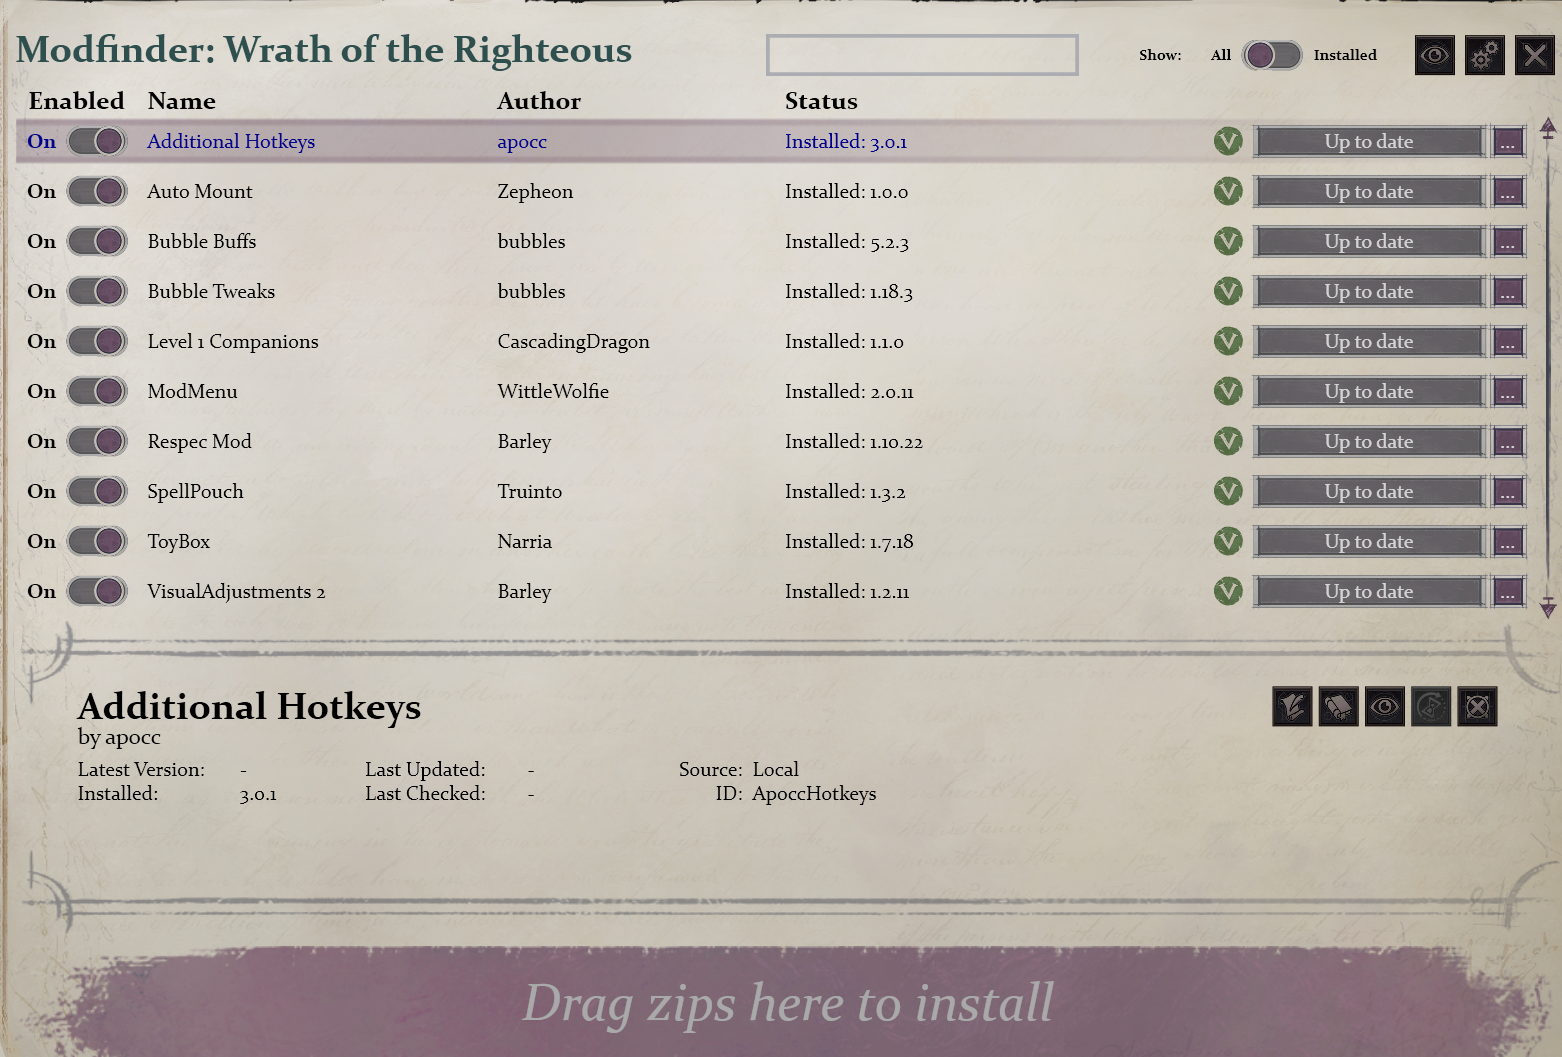Image resolution: width=1562 pixels, height=1057 pixels.
Task: Toggle the Show All / Installed switch
Action: point(1272,55)
